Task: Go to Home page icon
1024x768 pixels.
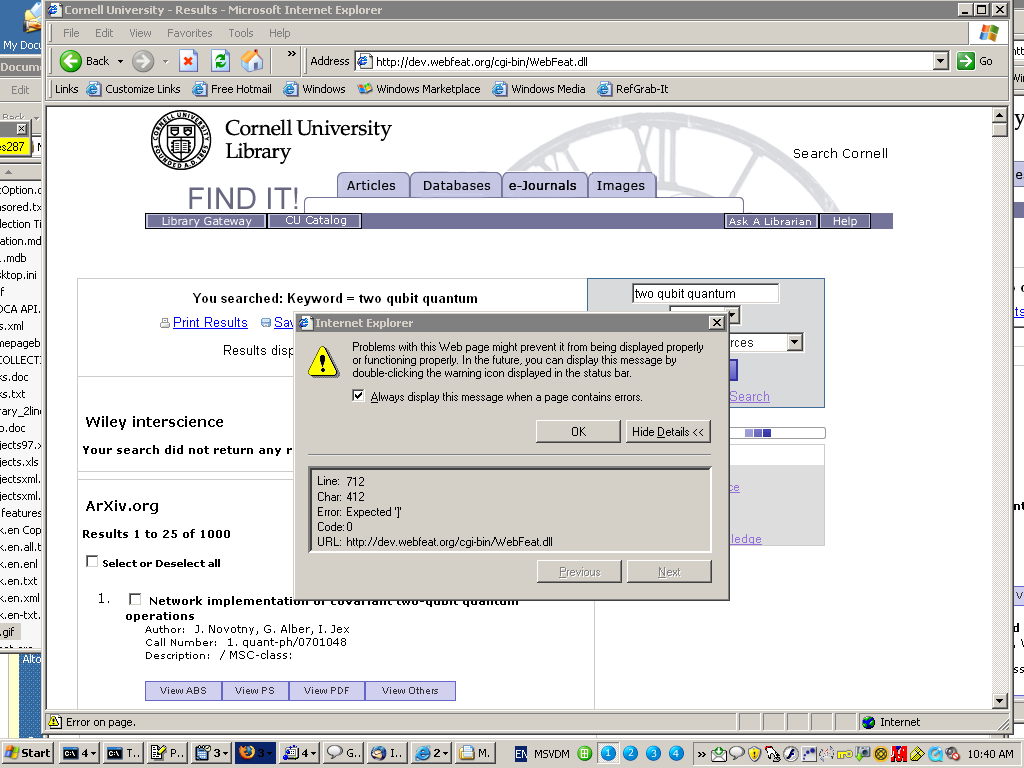Action: (252, 61)
